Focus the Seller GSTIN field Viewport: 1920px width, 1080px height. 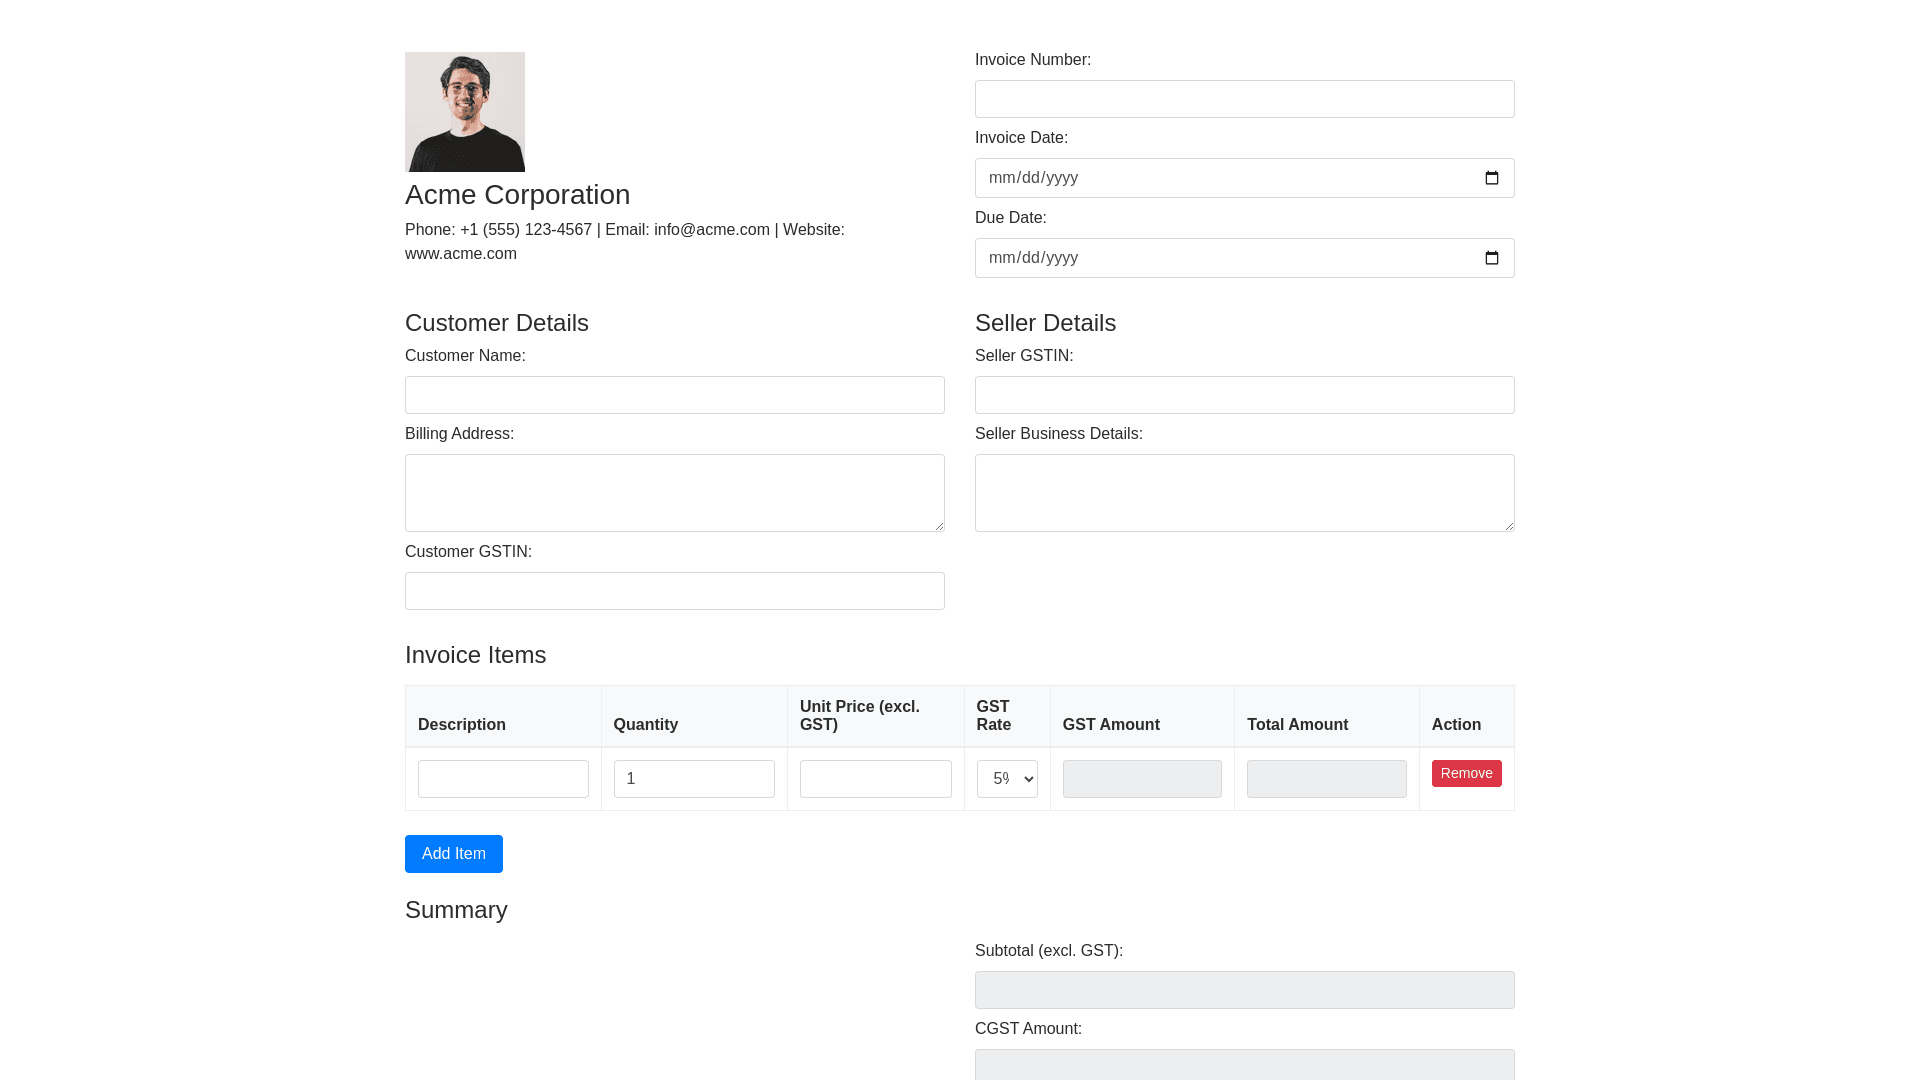(x=1244, y=395)
